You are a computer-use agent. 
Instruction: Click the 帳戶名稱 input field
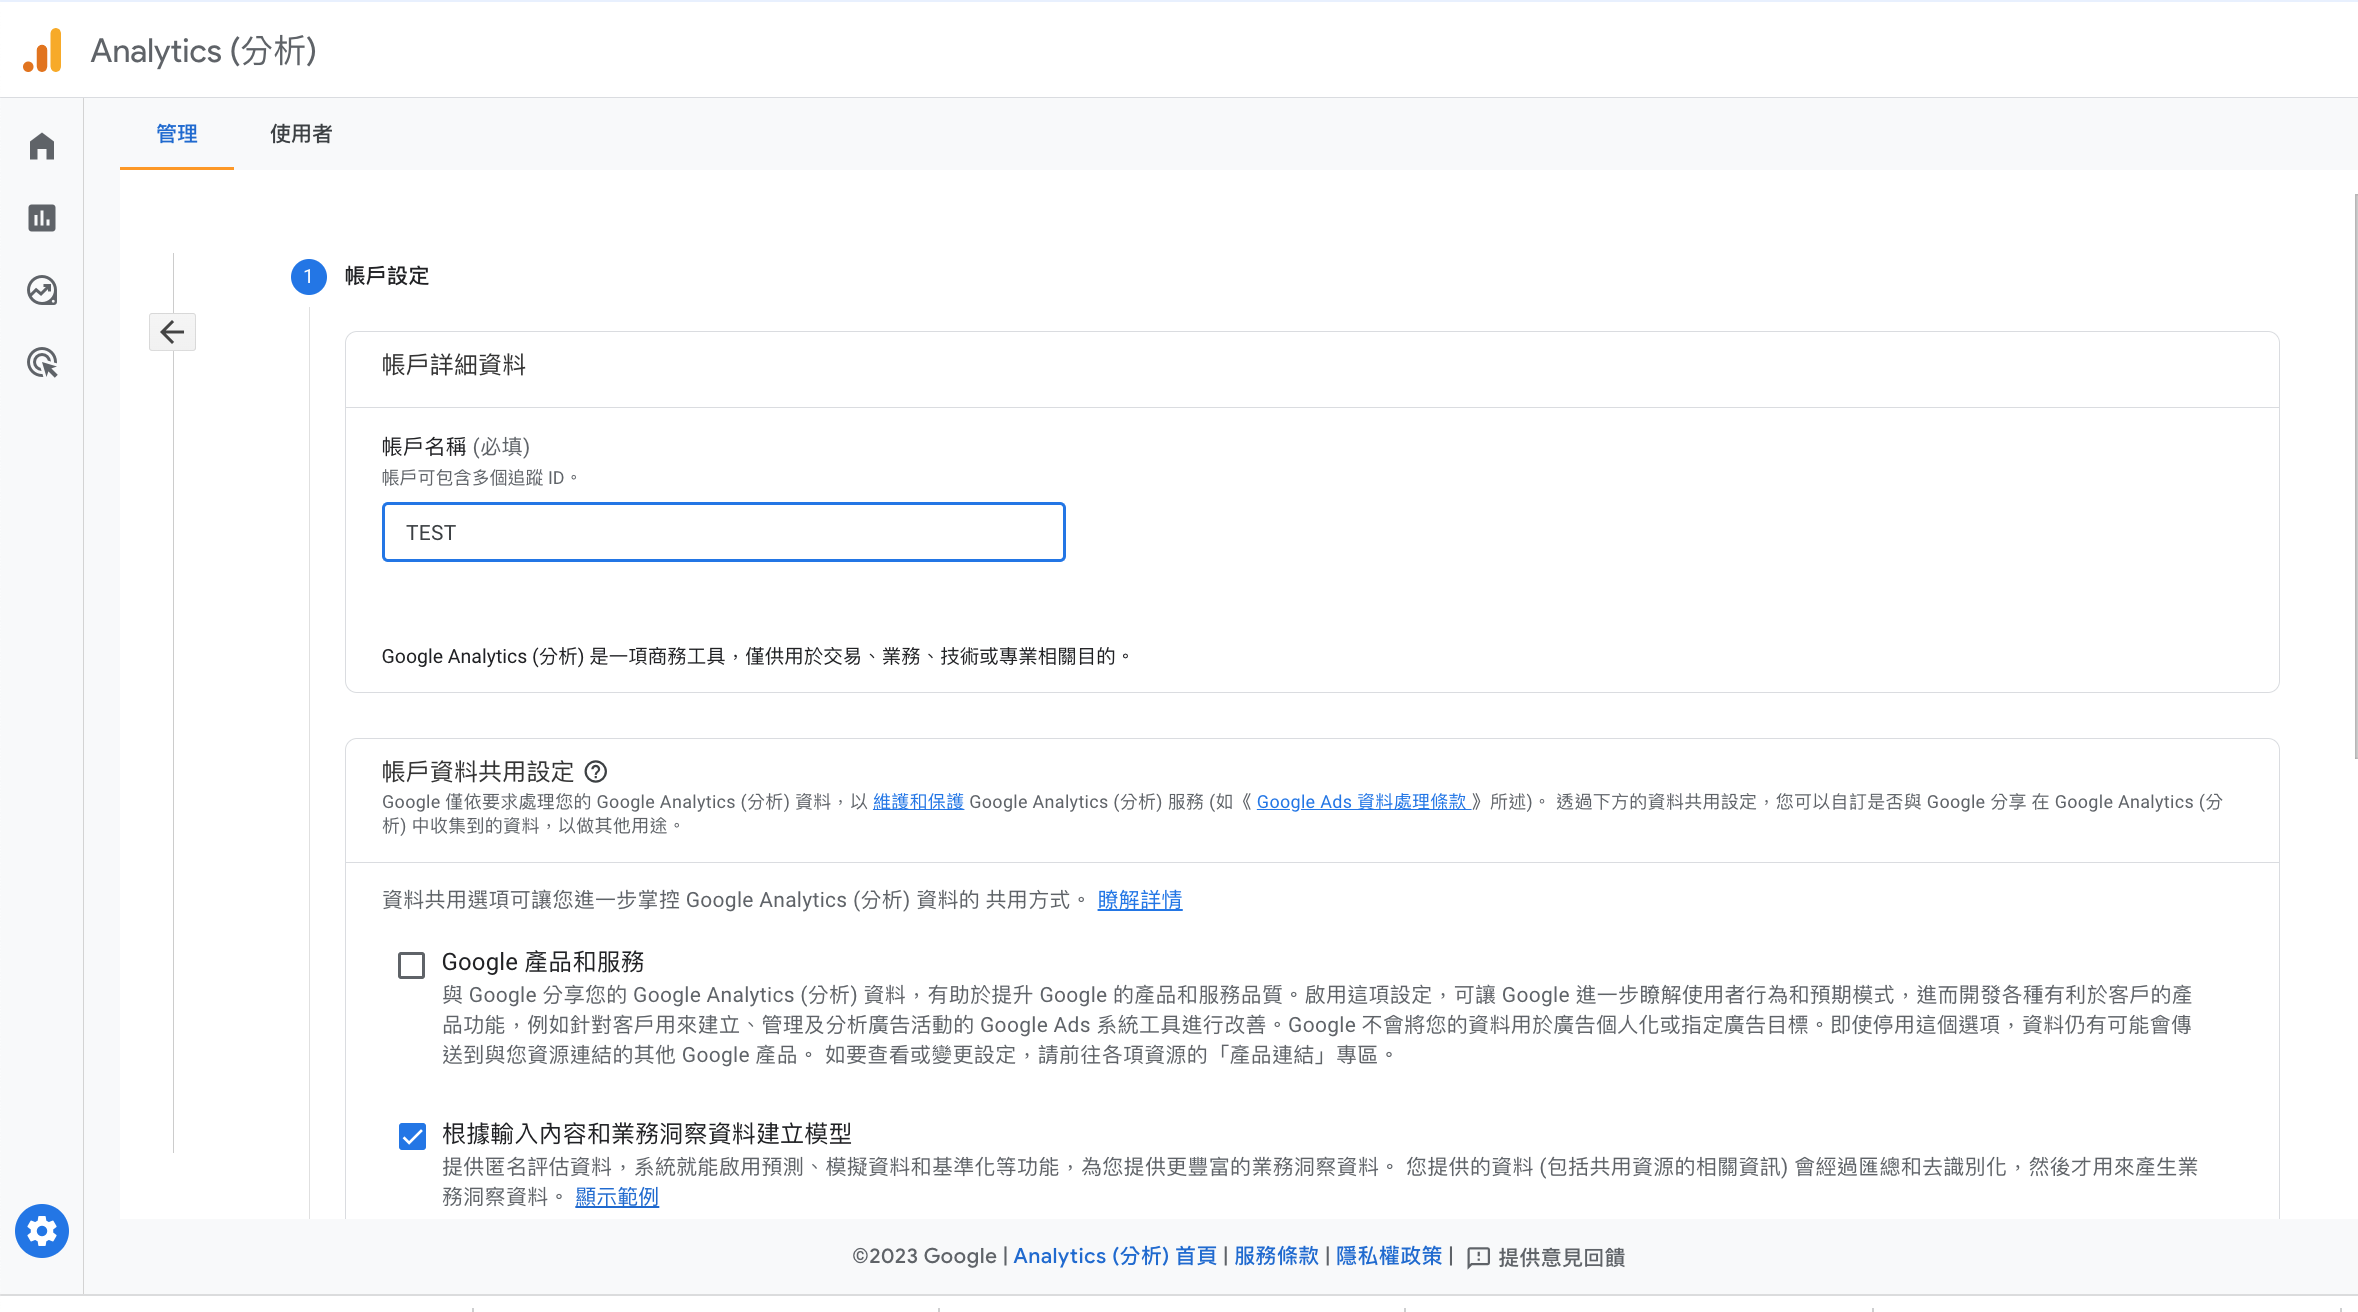tap(723, 532)
